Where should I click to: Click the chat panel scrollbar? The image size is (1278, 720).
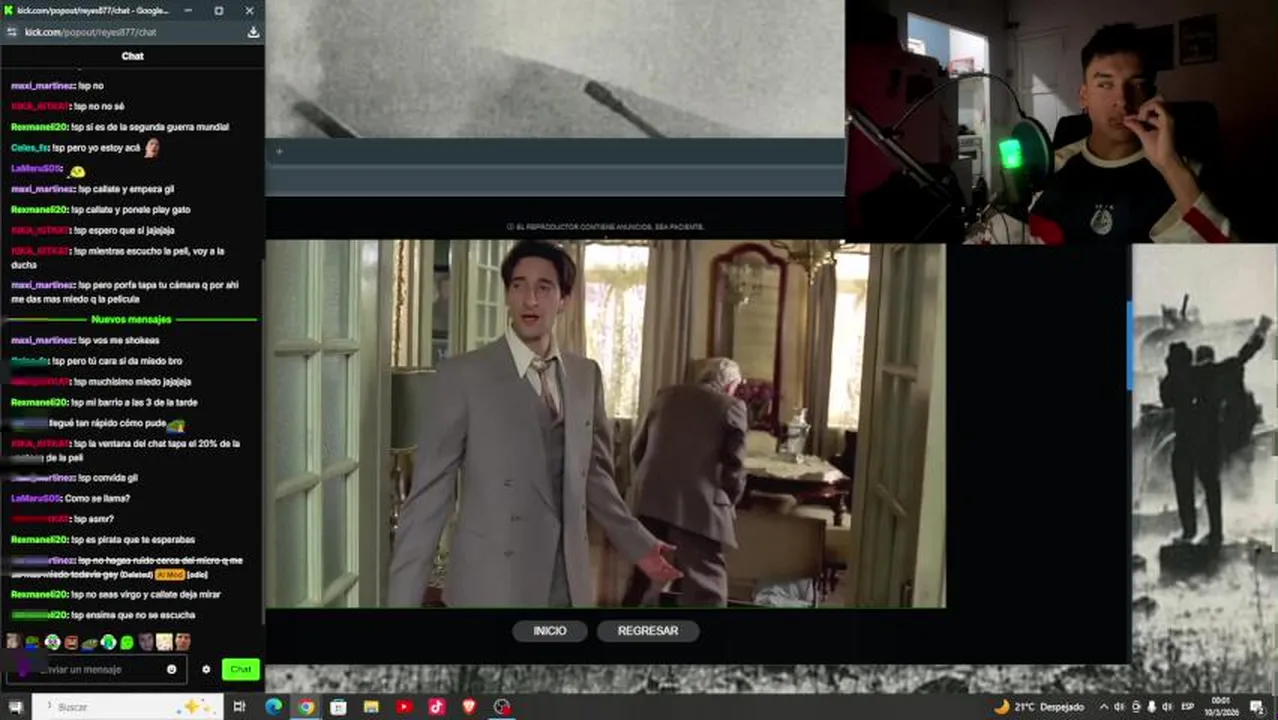coord(261,440)
